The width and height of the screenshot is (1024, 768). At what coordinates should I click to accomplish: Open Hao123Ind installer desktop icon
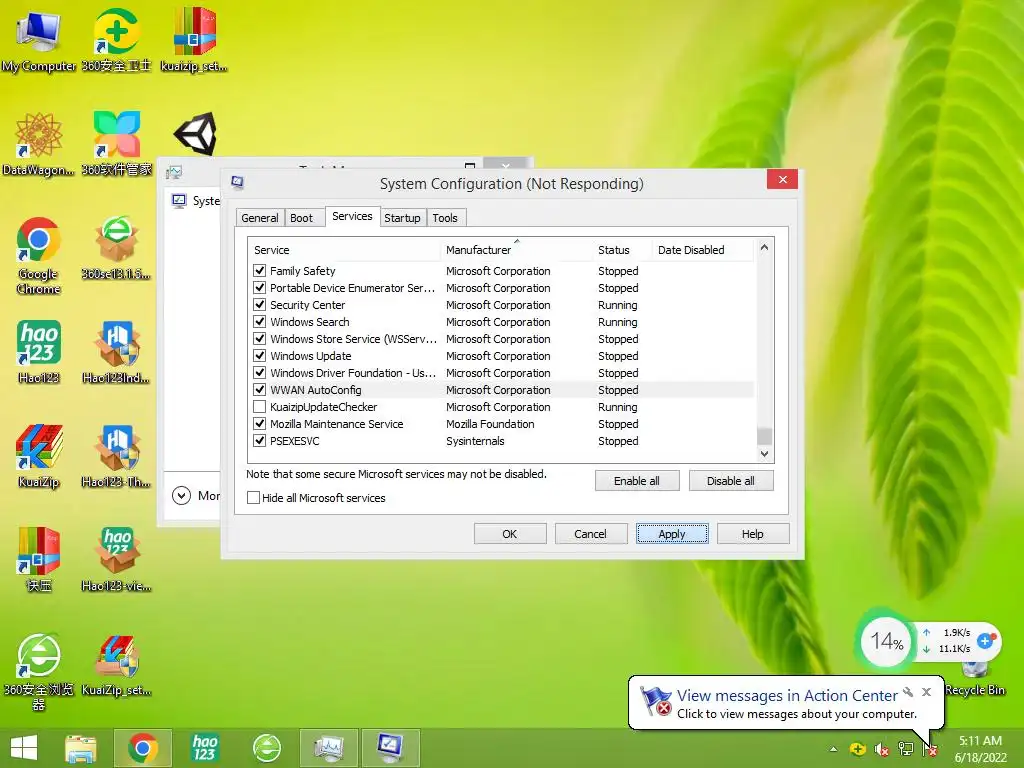point(116,352)
